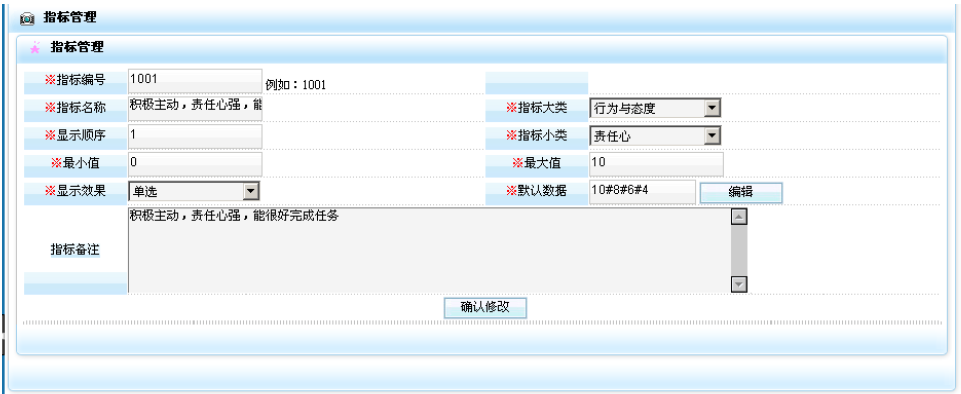The image size is (961, 394).
Task: Click the 默认数据 label
Action: (536, 191)
